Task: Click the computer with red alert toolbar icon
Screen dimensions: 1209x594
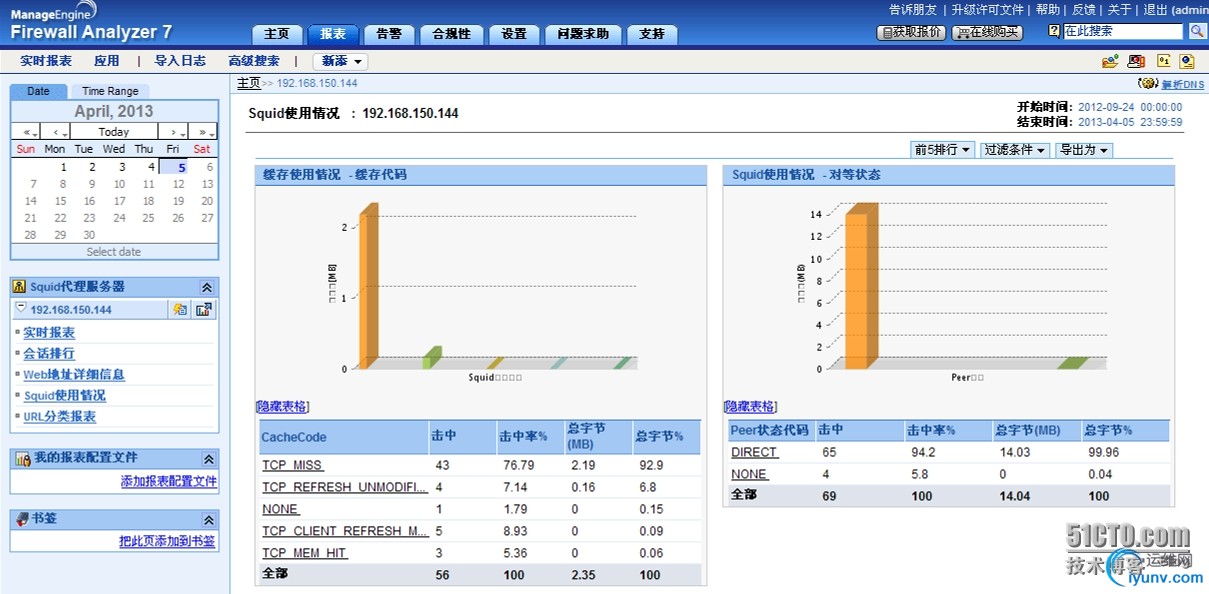Action: [1137, 61]
